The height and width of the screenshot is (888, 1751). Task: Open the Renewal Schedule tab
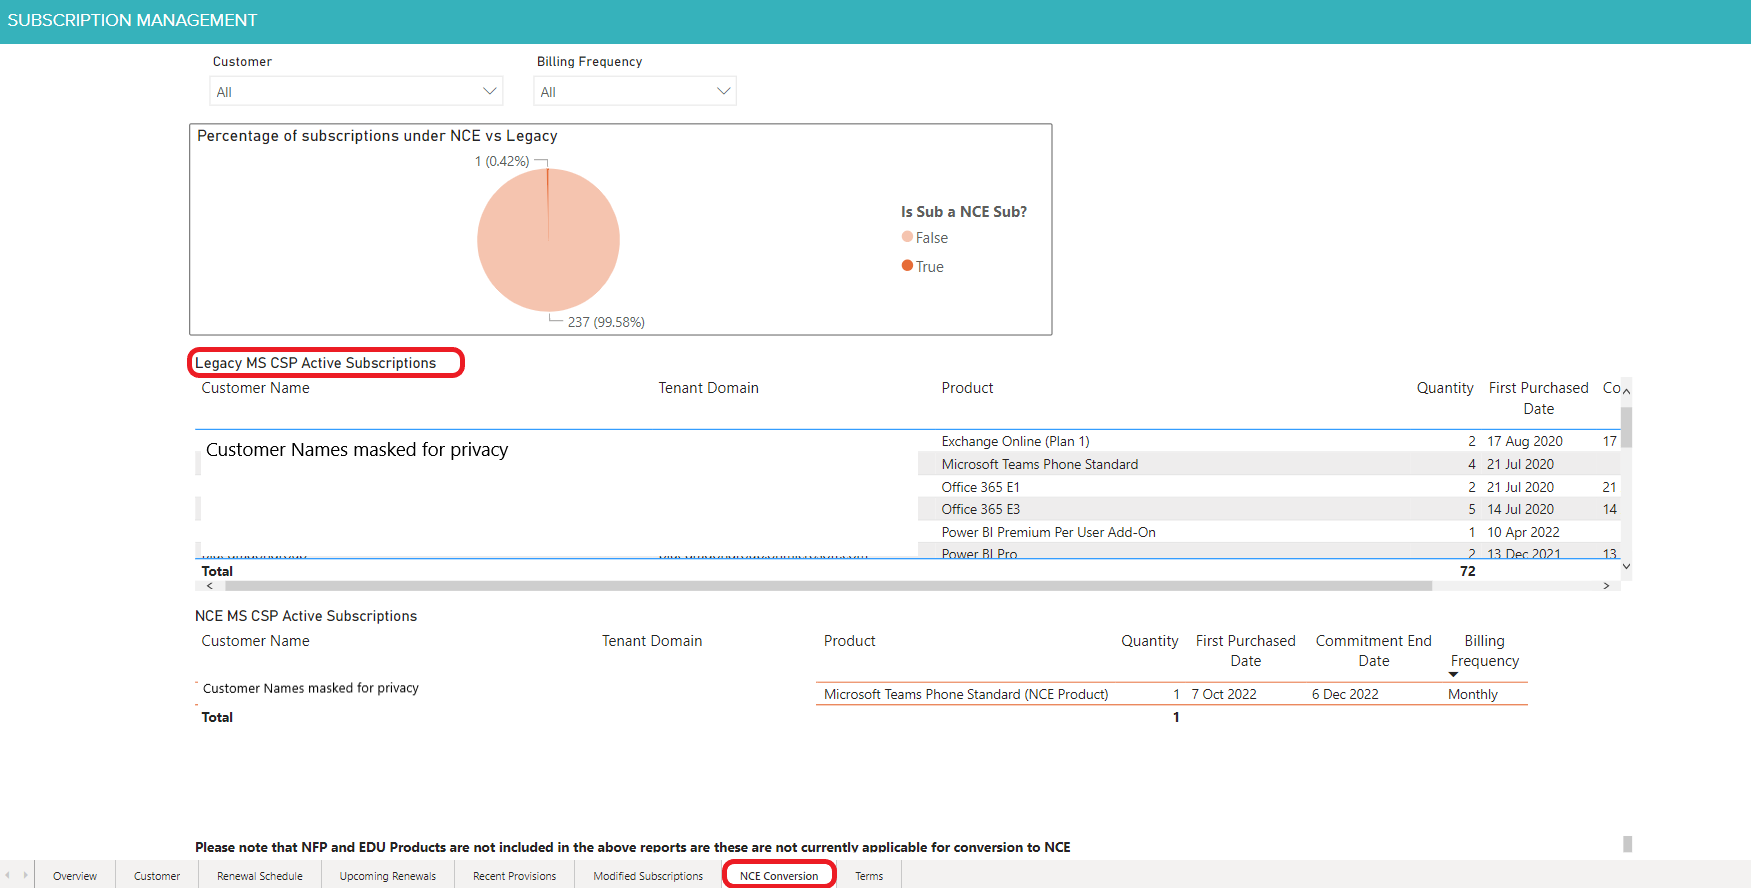[x=260, y=876]
